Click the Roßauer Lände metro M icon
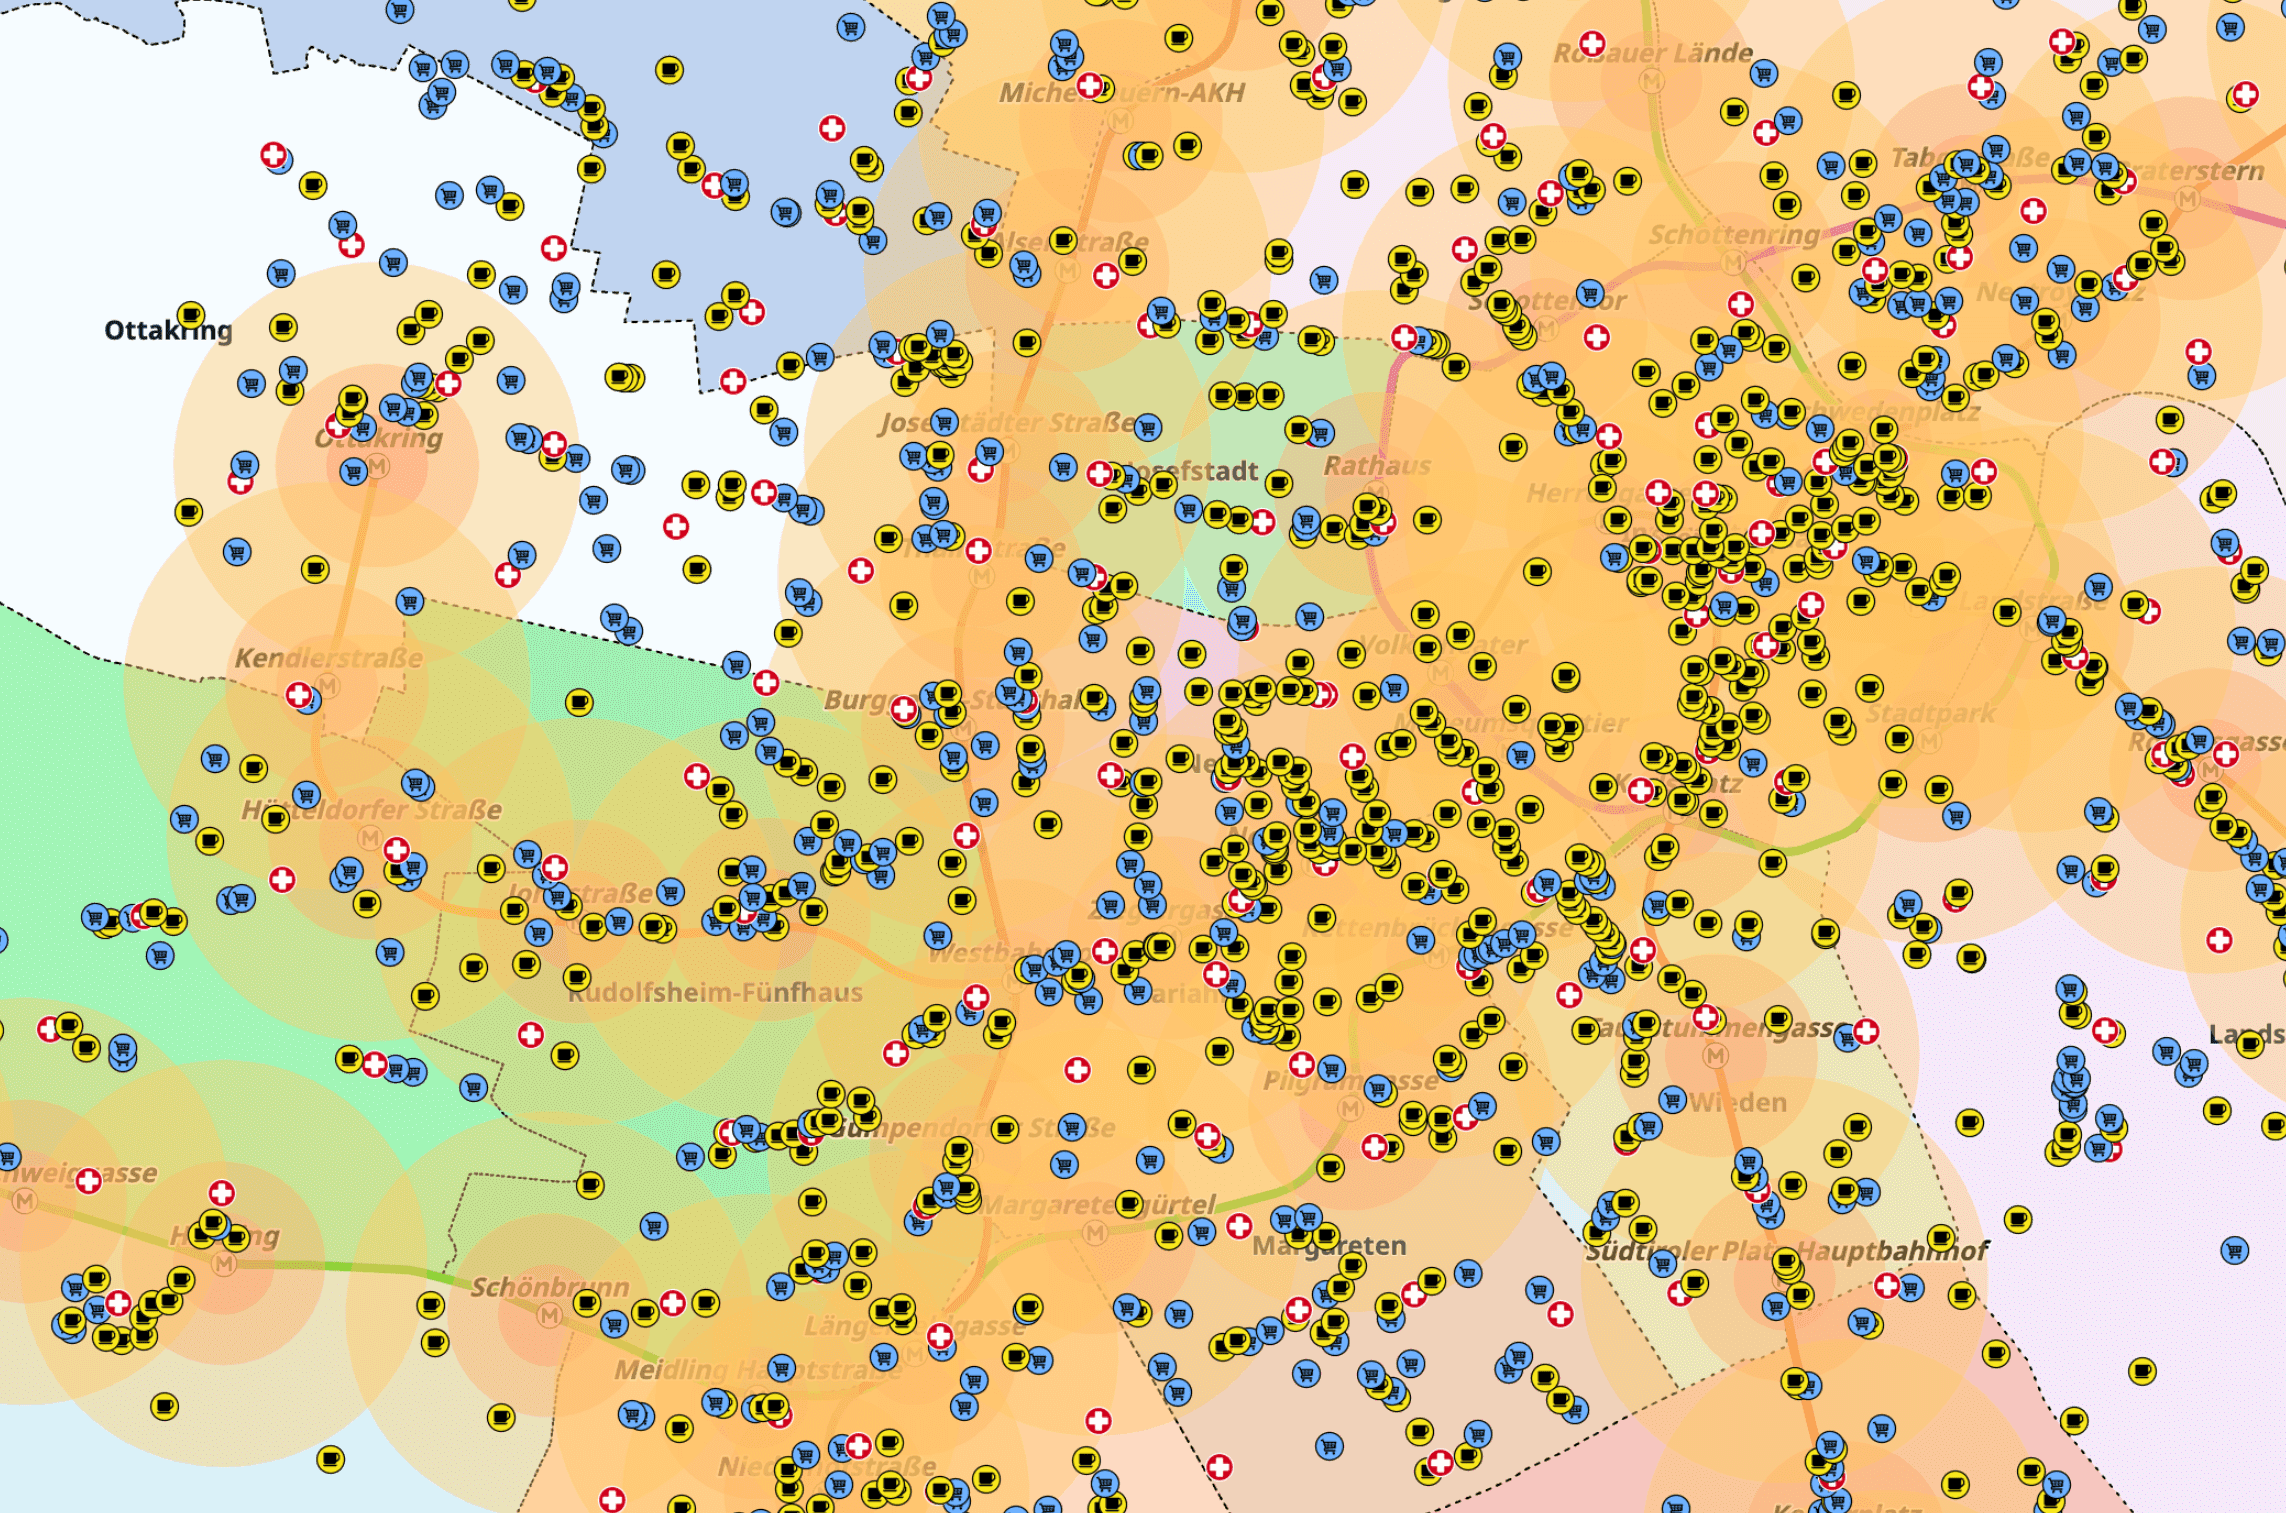The image size is (2286, 1513). pyautogui.click(x=1651, y=81)
